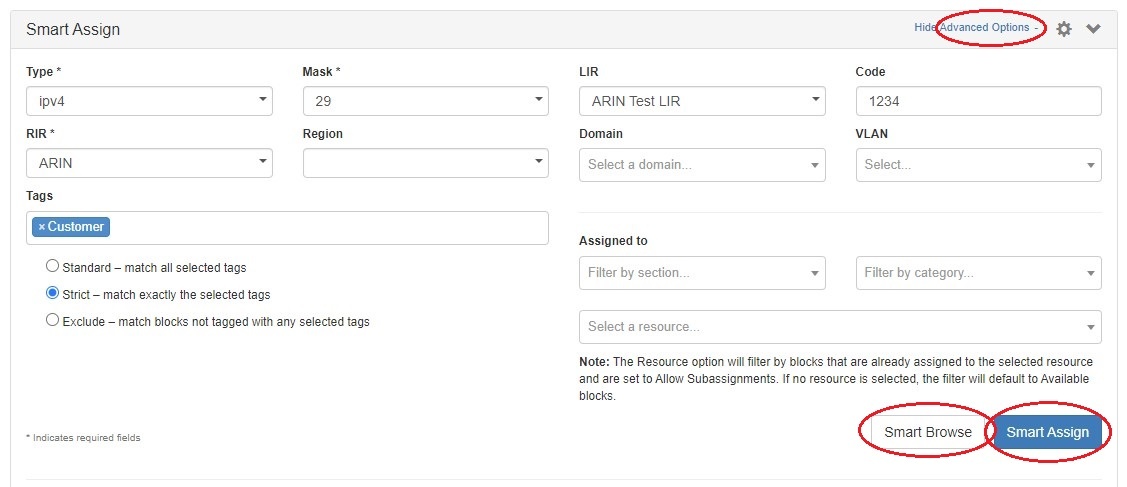Open the gear settings icon
This screenshot has width=1127, height=487.
1064,29
